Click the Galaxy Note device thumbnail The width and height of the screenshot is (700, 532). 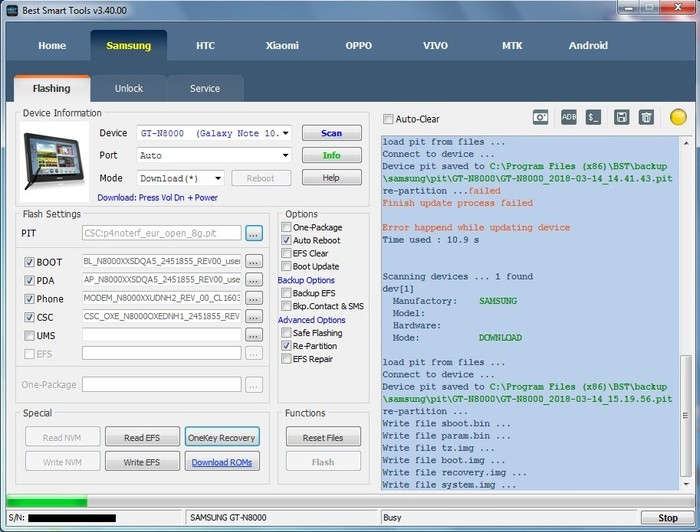coord(54,161)
